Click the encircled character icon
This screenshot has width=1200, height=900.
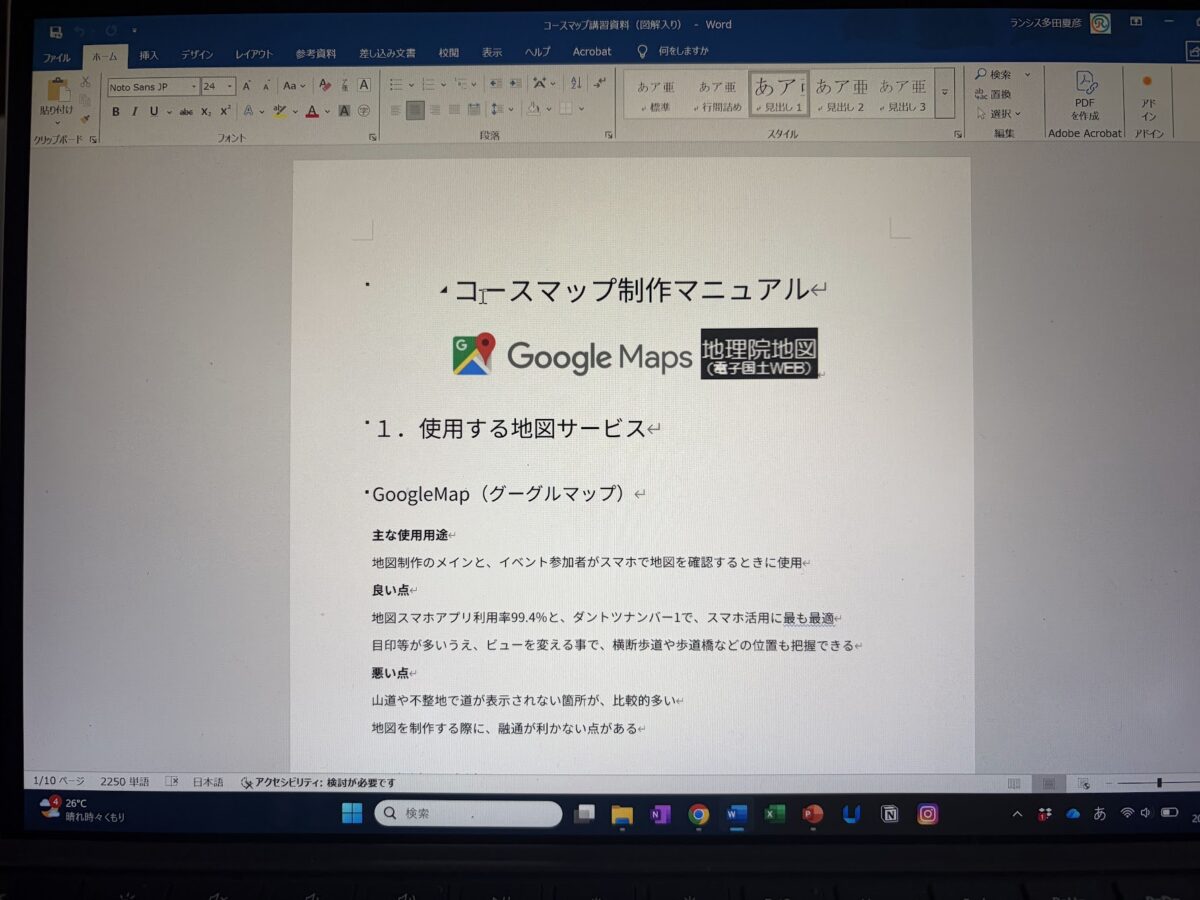pyautogui.click(x=364, y=112)
